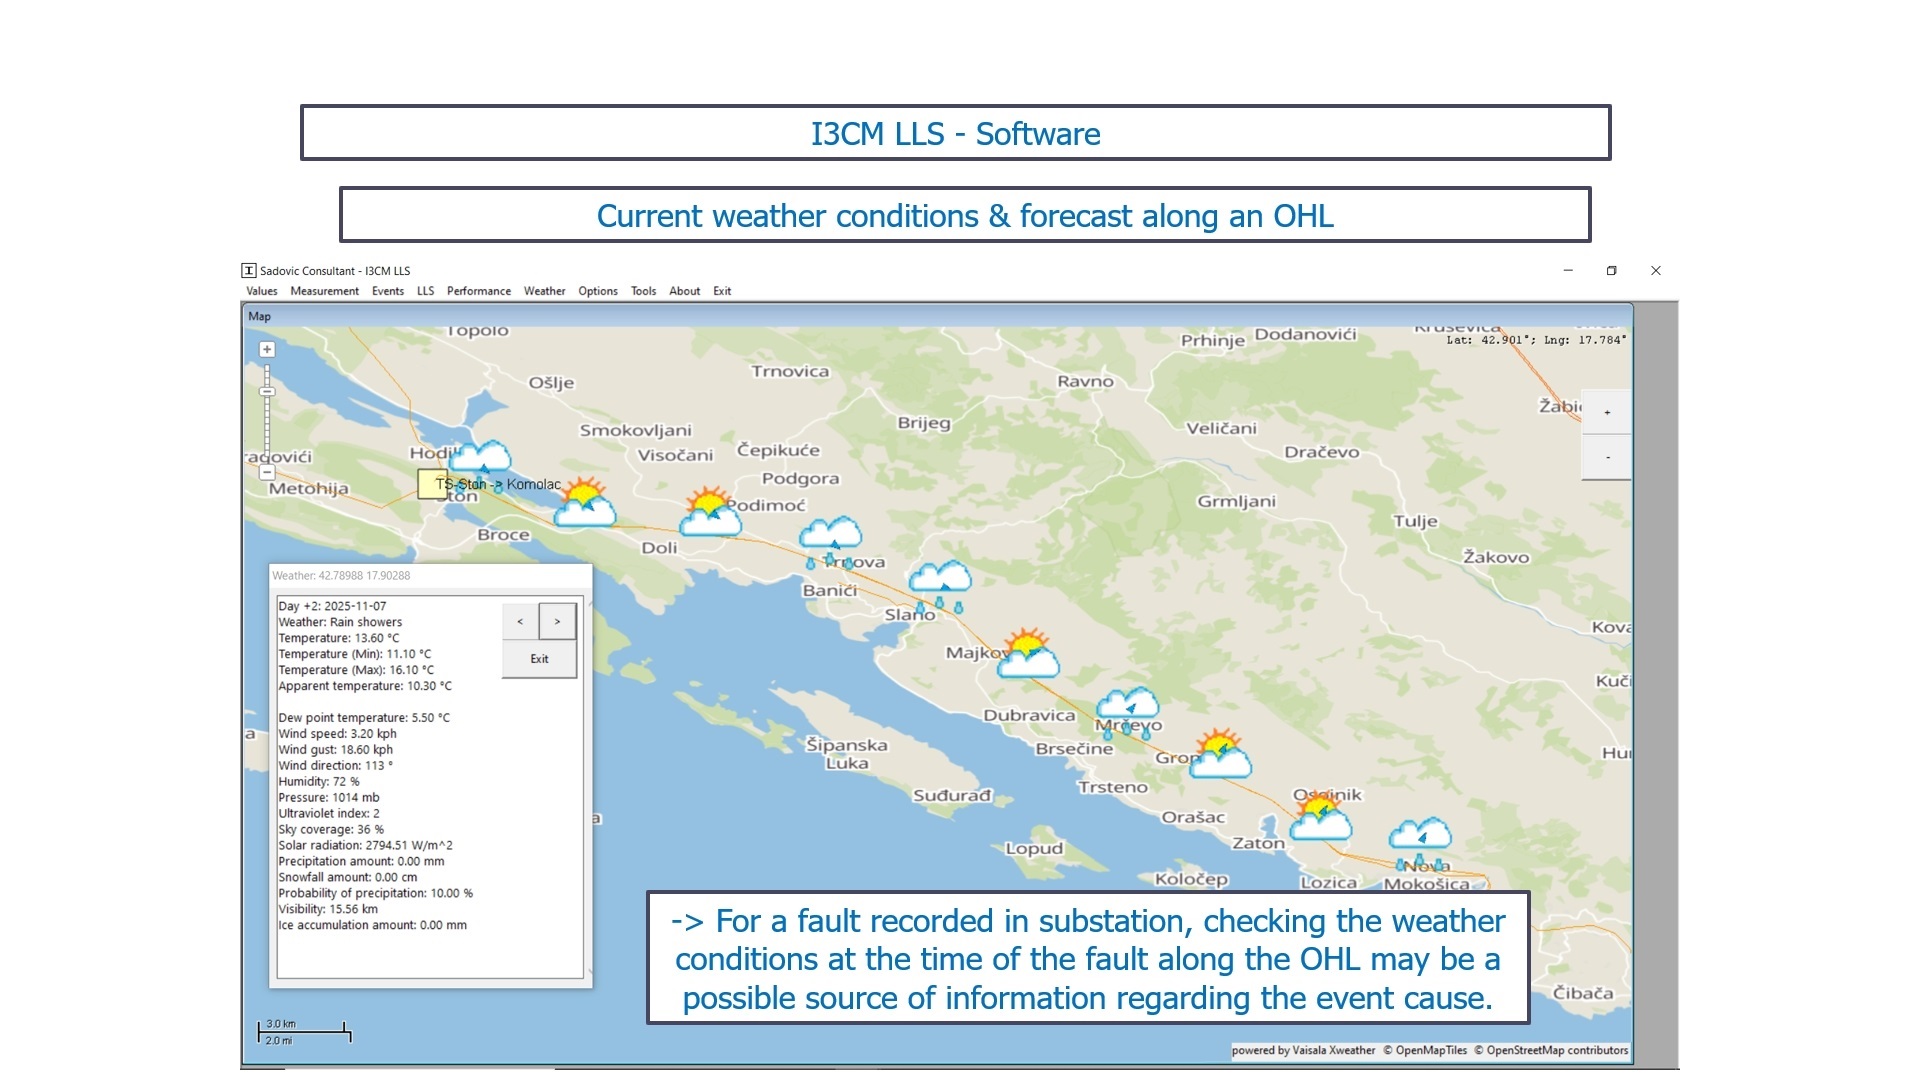This screenshot has width=1920, height=1080.
Task: Show next forecast day with > button
Action: [x=557, y=621]
